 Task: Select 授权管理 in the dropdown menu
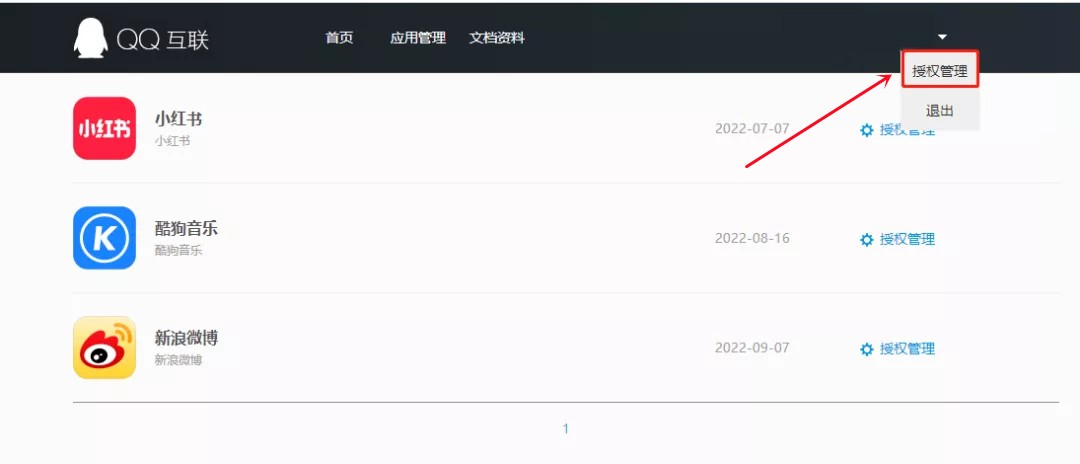coord(939,71)
